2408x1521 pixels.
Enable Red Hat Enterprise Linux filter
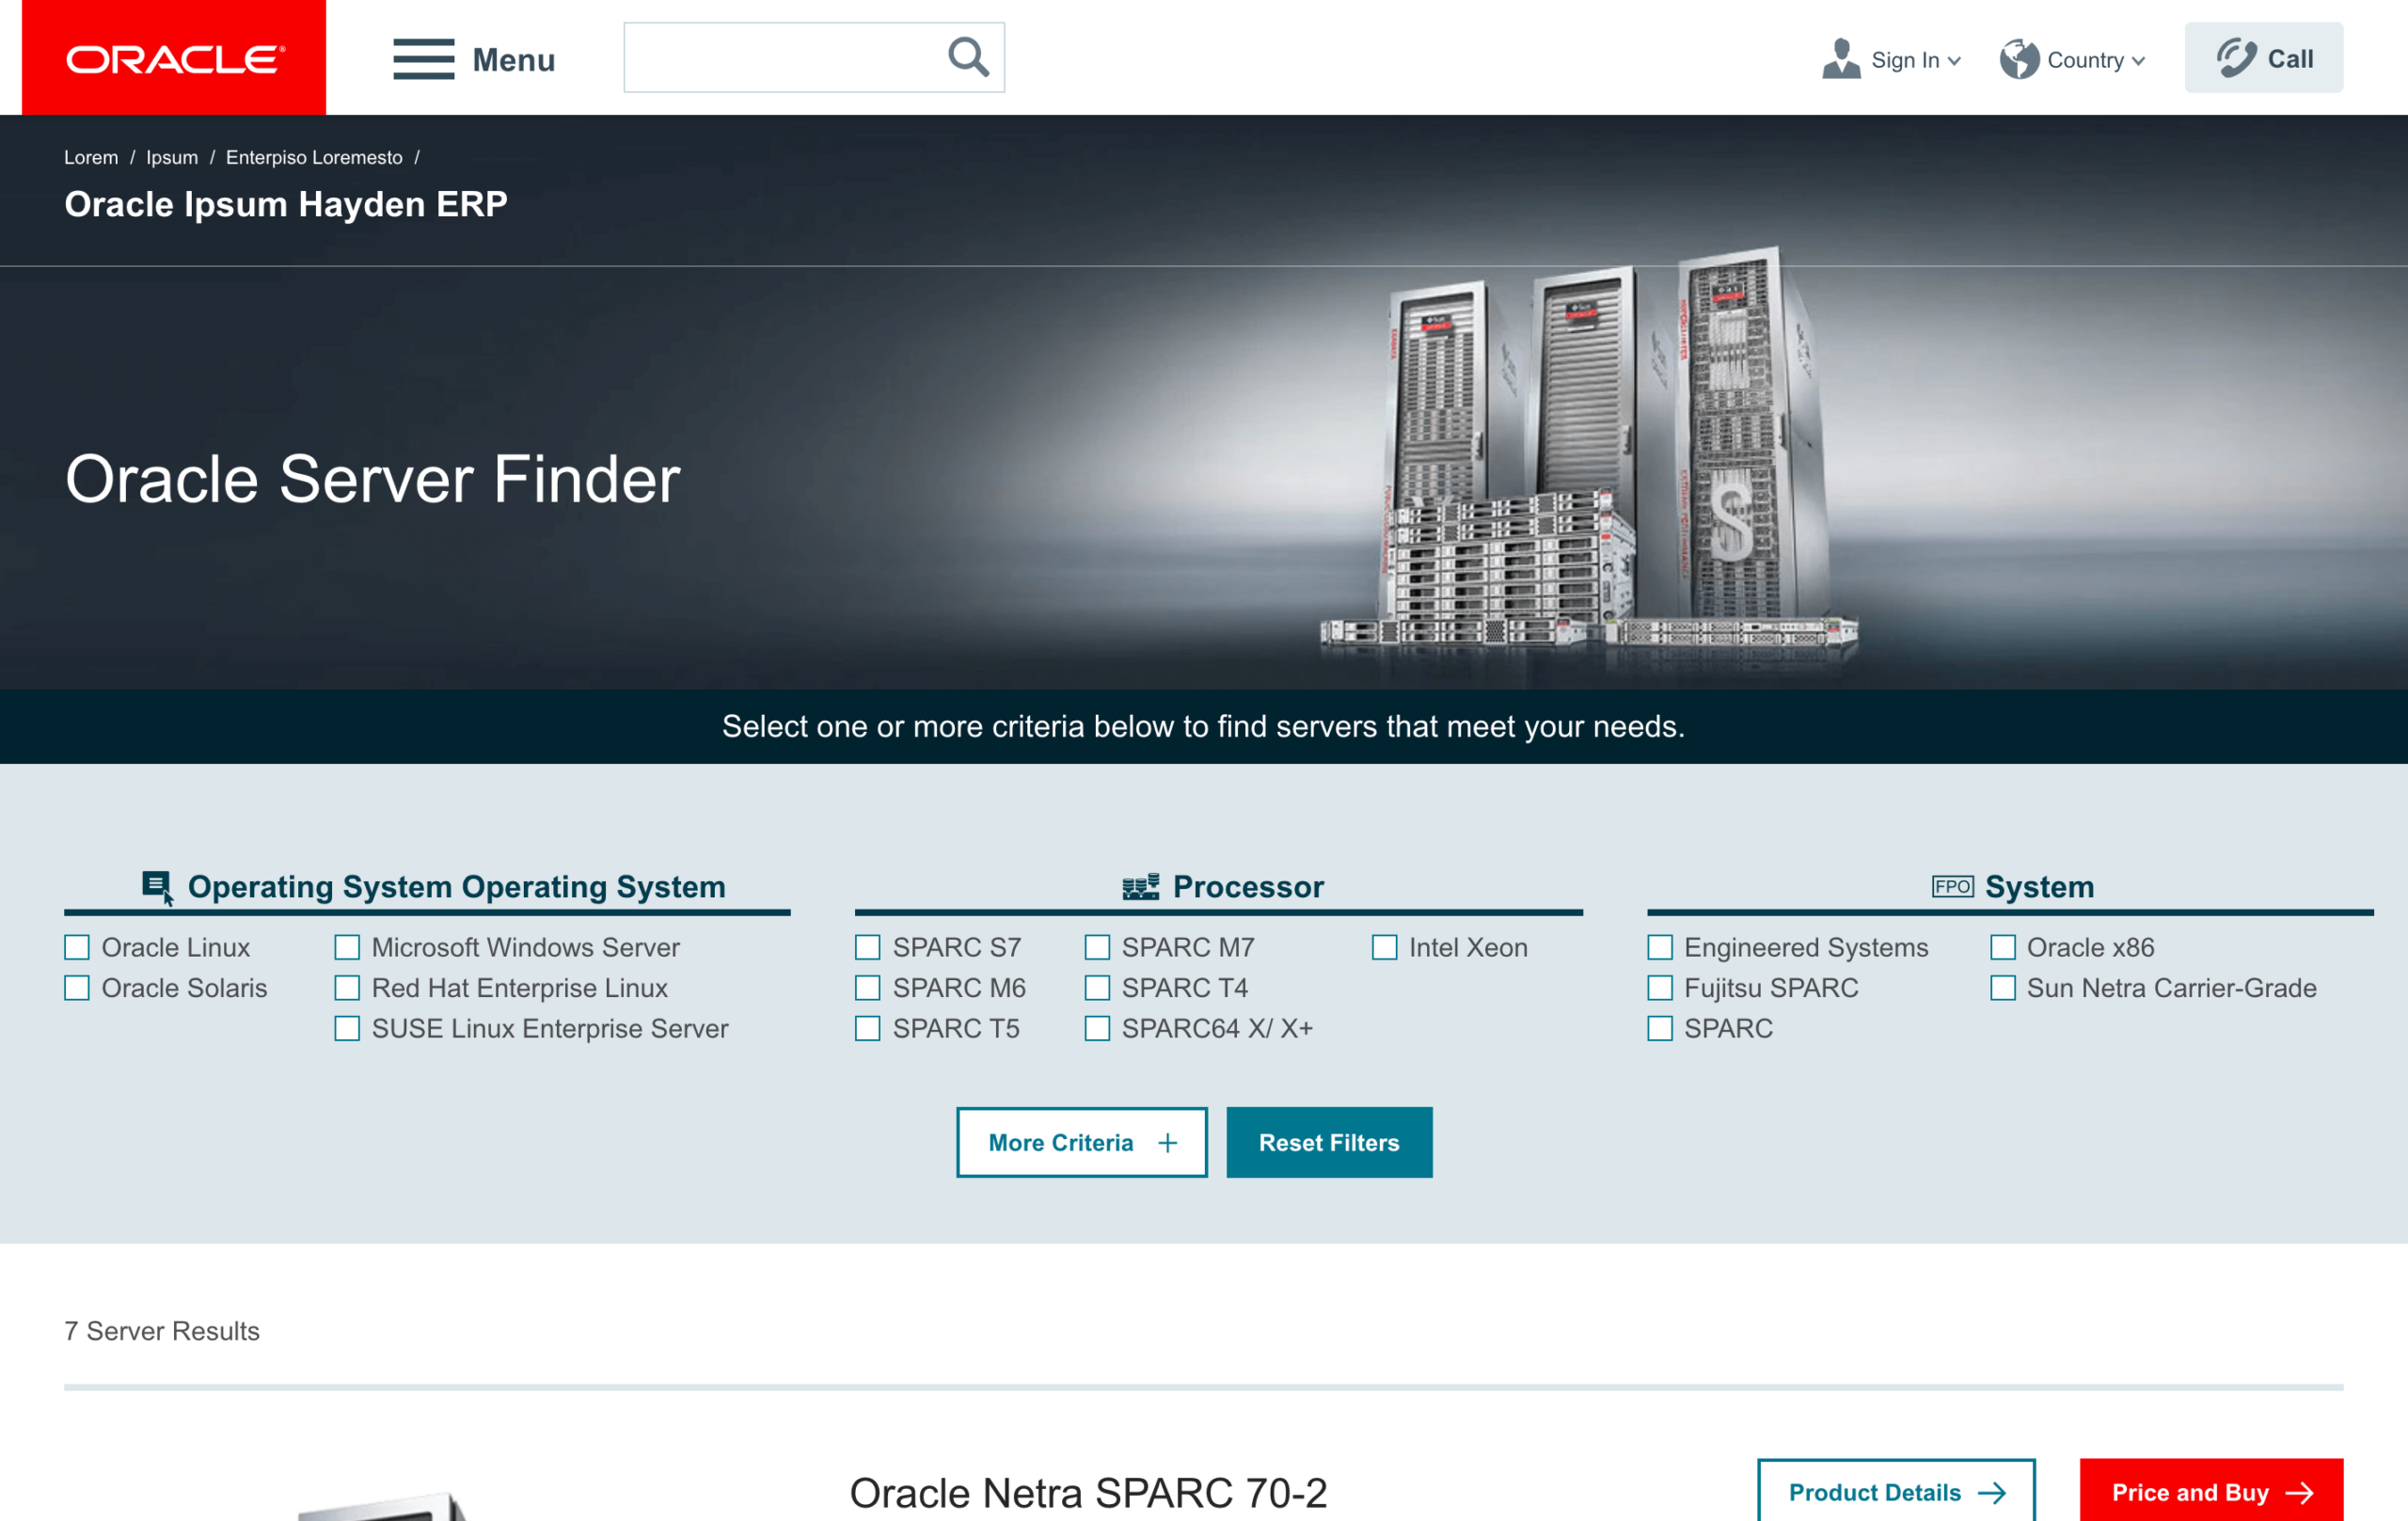click(x=347, y=988)
